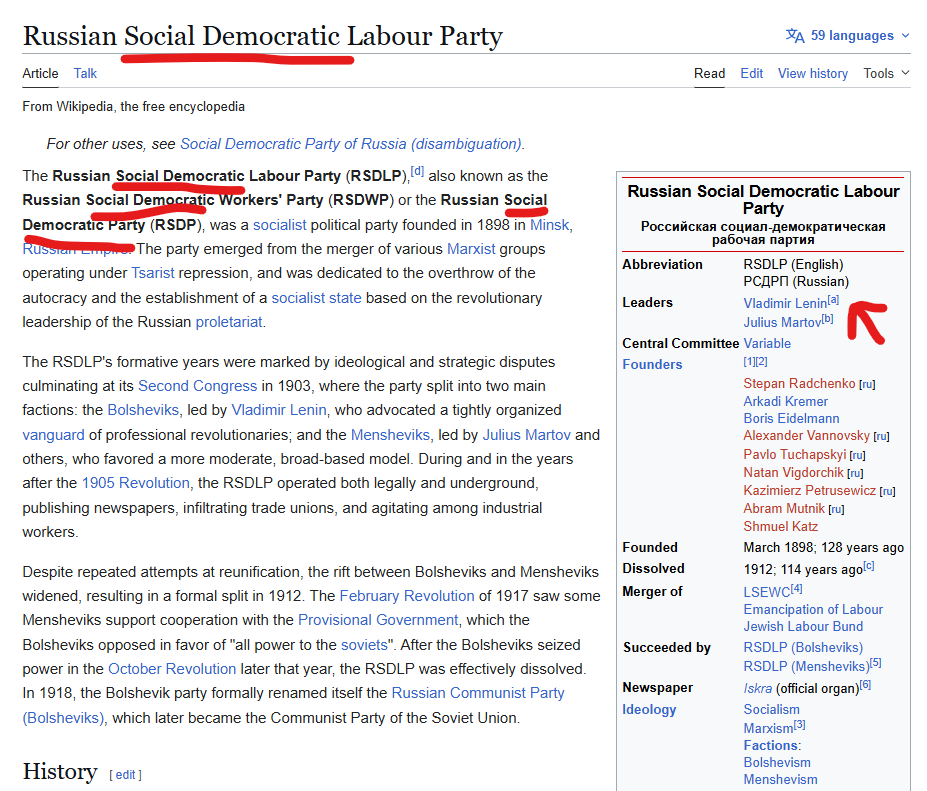Open the Founders label link in infobox
Image resolution: width=927 pixels, height=791 pixels.
(652, 364)
